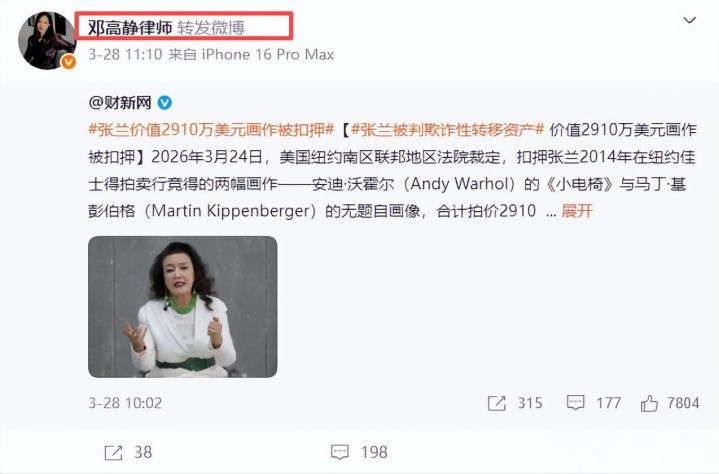Image resolution: width=719 pixels, height=474 pixels.
Task: Click the orange verified badge on avatar
Action: (69, 62)
